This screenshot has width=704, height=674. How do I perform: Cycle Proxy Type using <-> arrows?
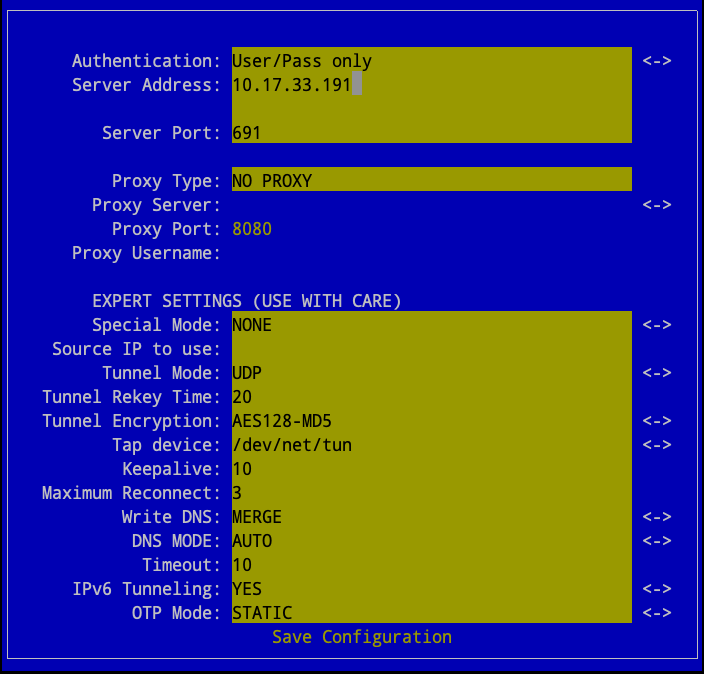[656, 205]
